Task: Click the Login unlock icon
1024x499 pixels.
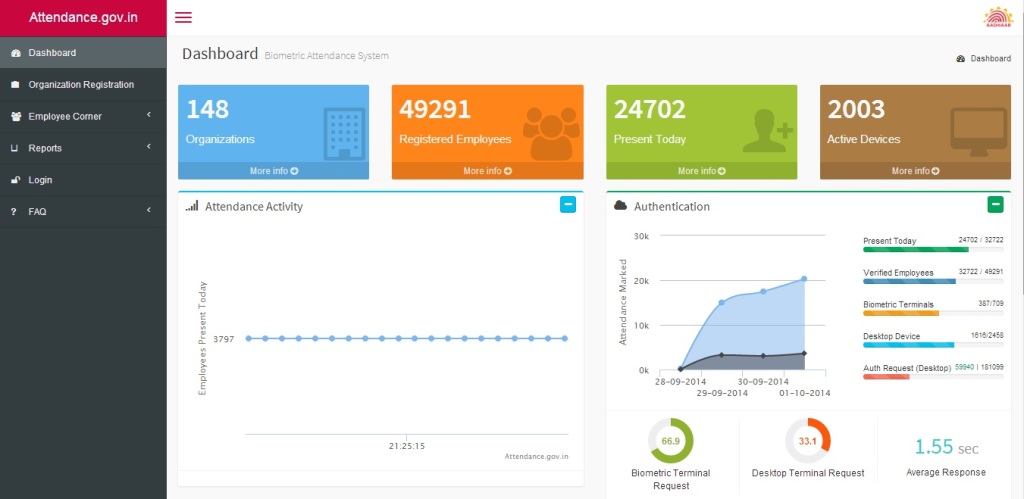Action: point(16,180)
